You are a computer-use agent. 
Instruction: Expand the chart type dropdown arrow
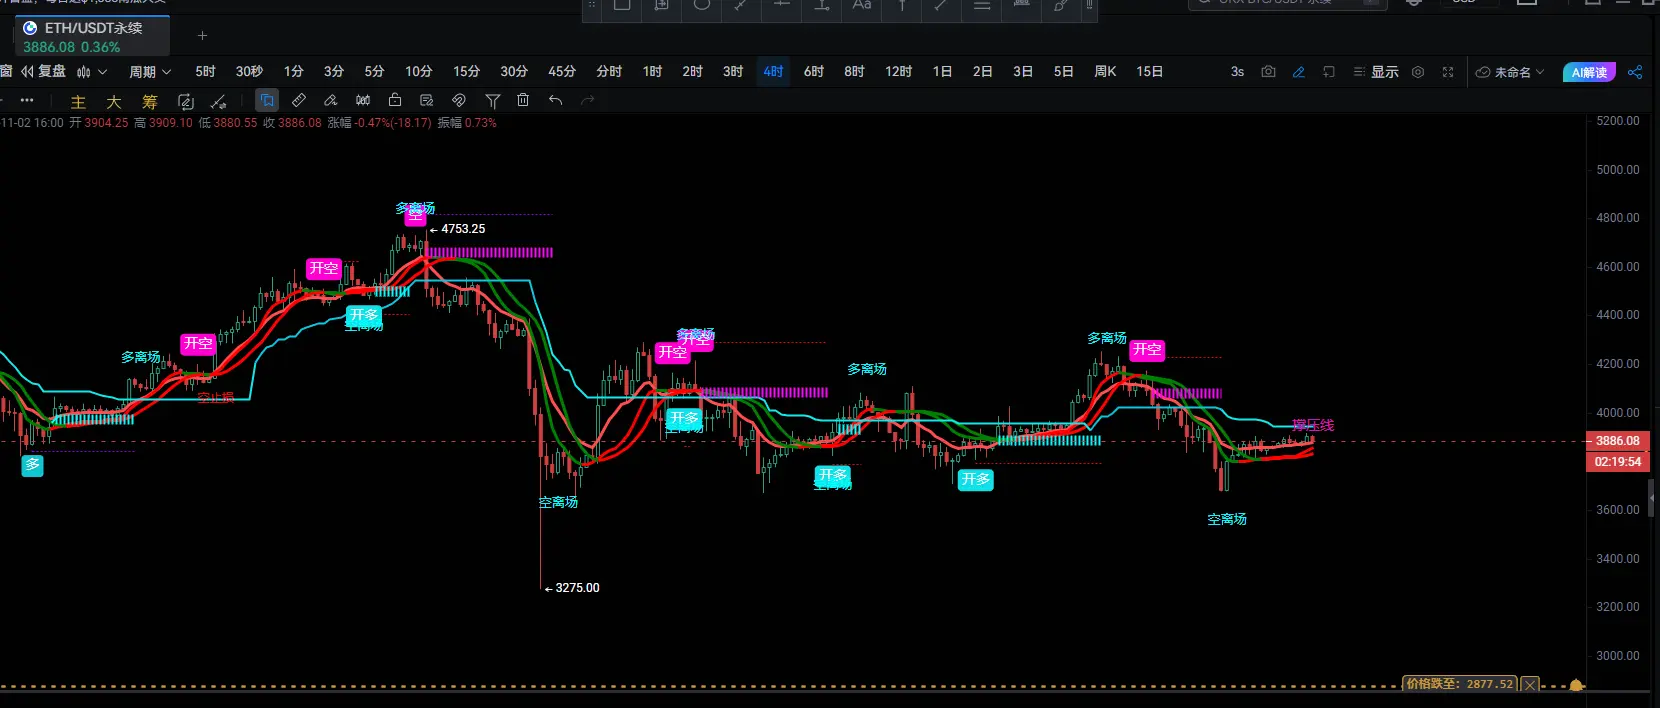tap(102, 72)
